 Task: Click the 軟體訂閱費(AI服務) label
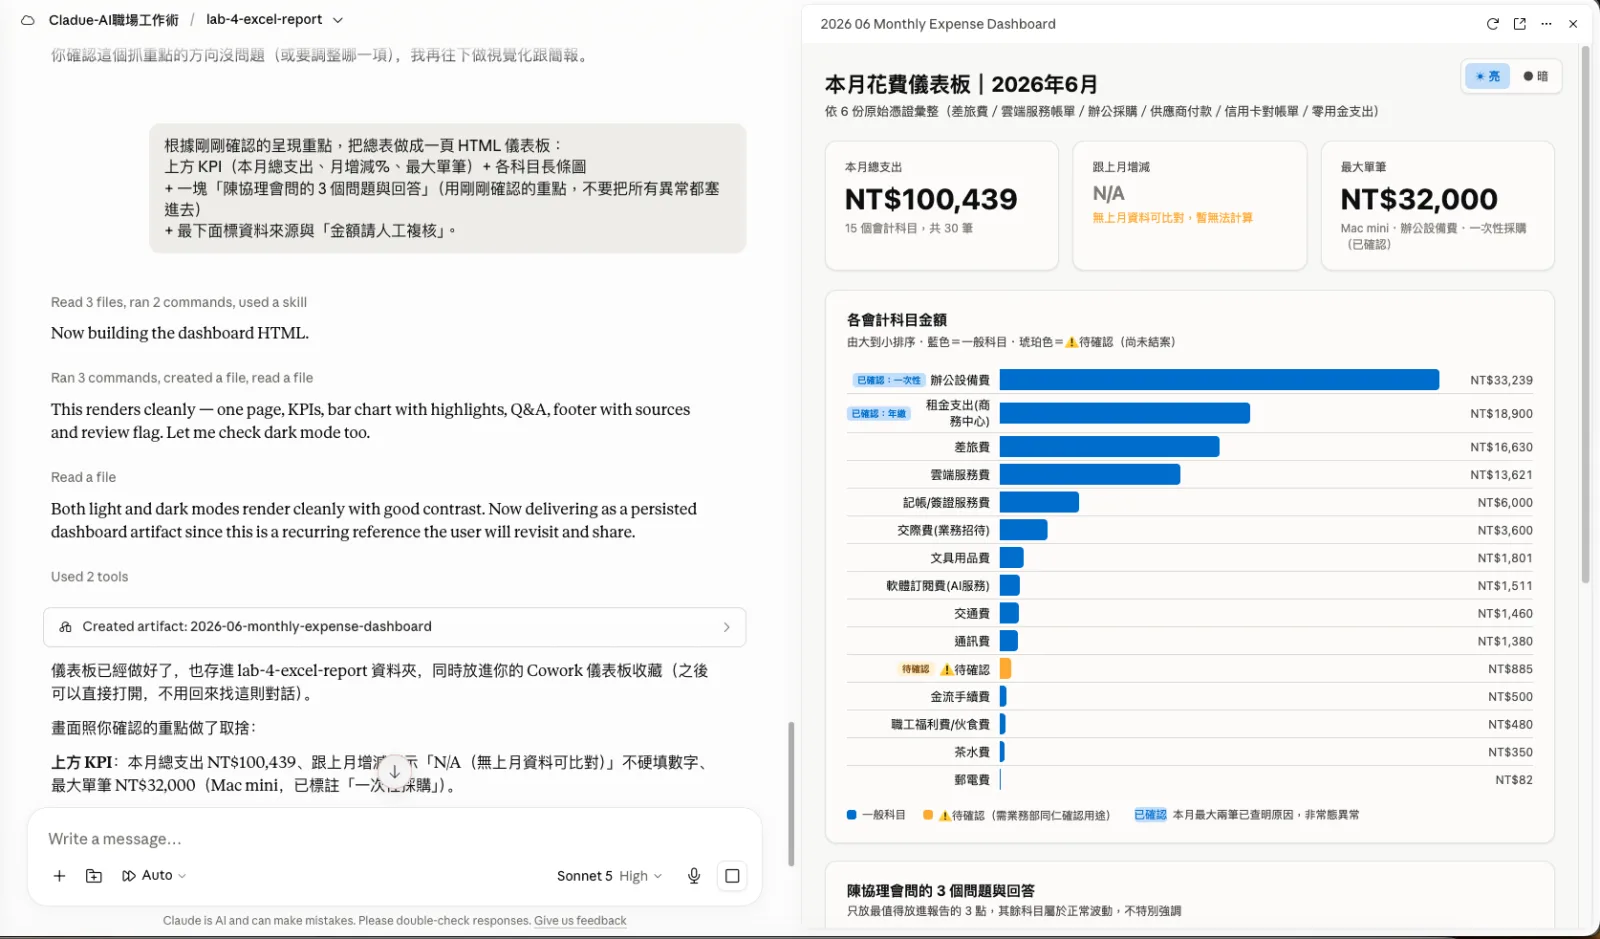938,586
